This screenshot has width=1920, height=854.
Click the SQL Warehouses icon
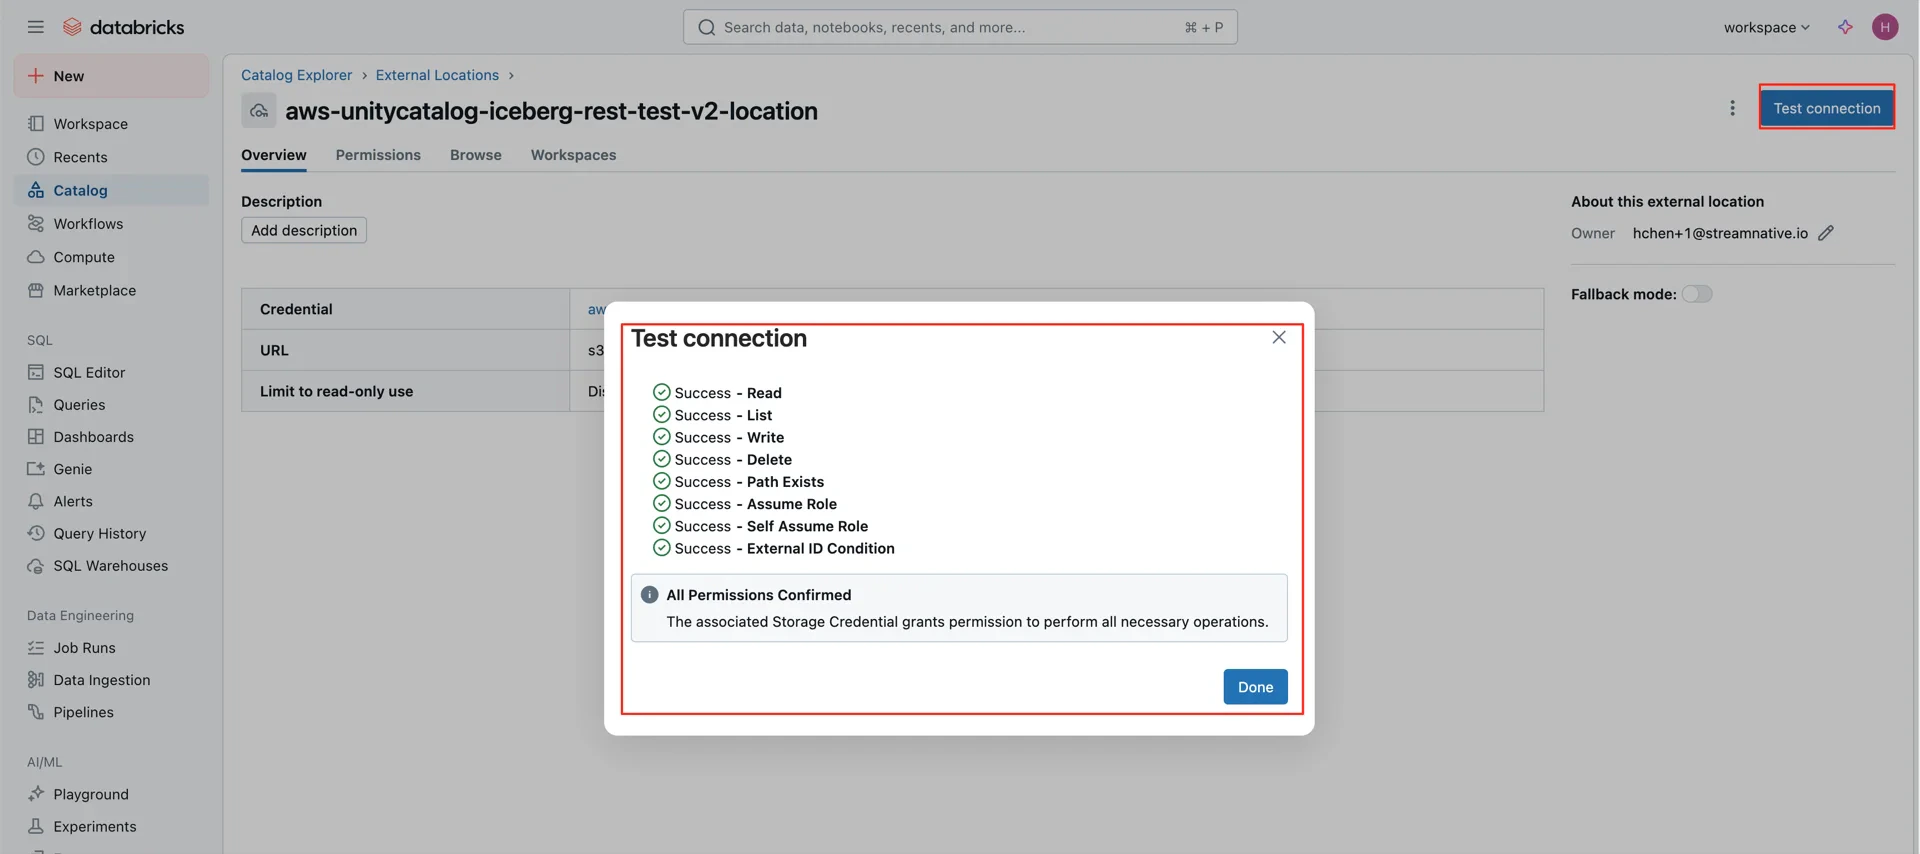pyautogui.click(x=36, y=566)
